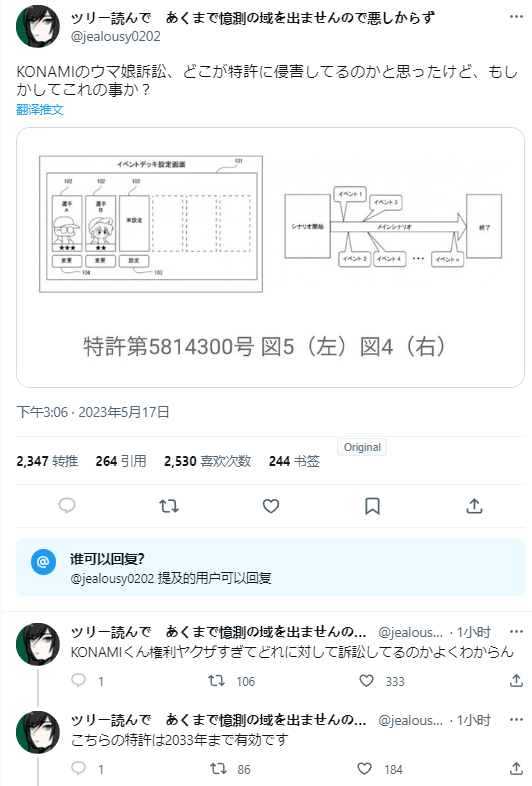
Task: View the 2,347 转推 list
Action: [x=47, y=461]
